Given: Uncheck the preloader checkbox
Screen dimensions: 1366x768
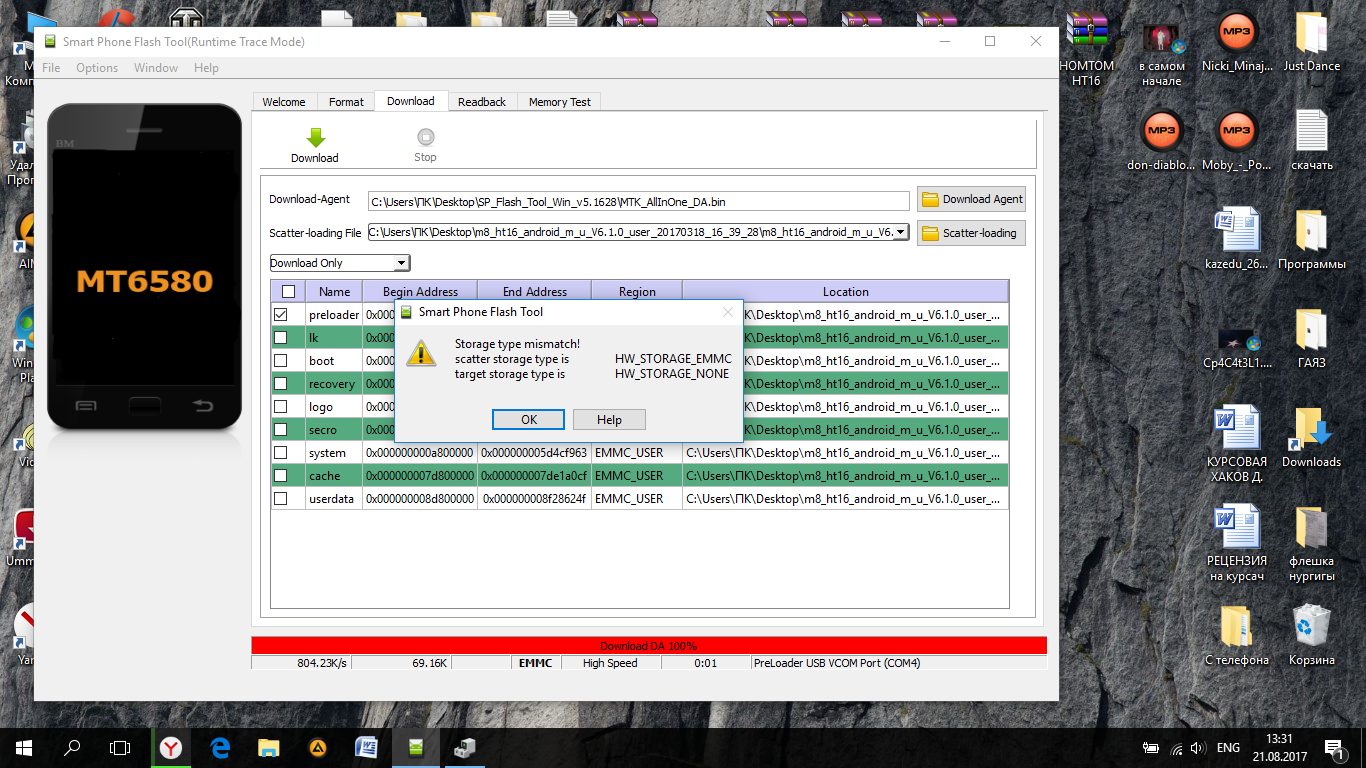Looking at the screenshot, I should 281,315.
